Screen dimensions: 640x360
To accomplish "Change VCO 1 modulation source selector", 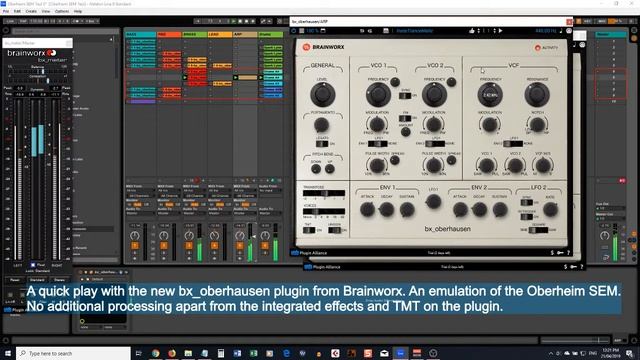I will point(378,144).
